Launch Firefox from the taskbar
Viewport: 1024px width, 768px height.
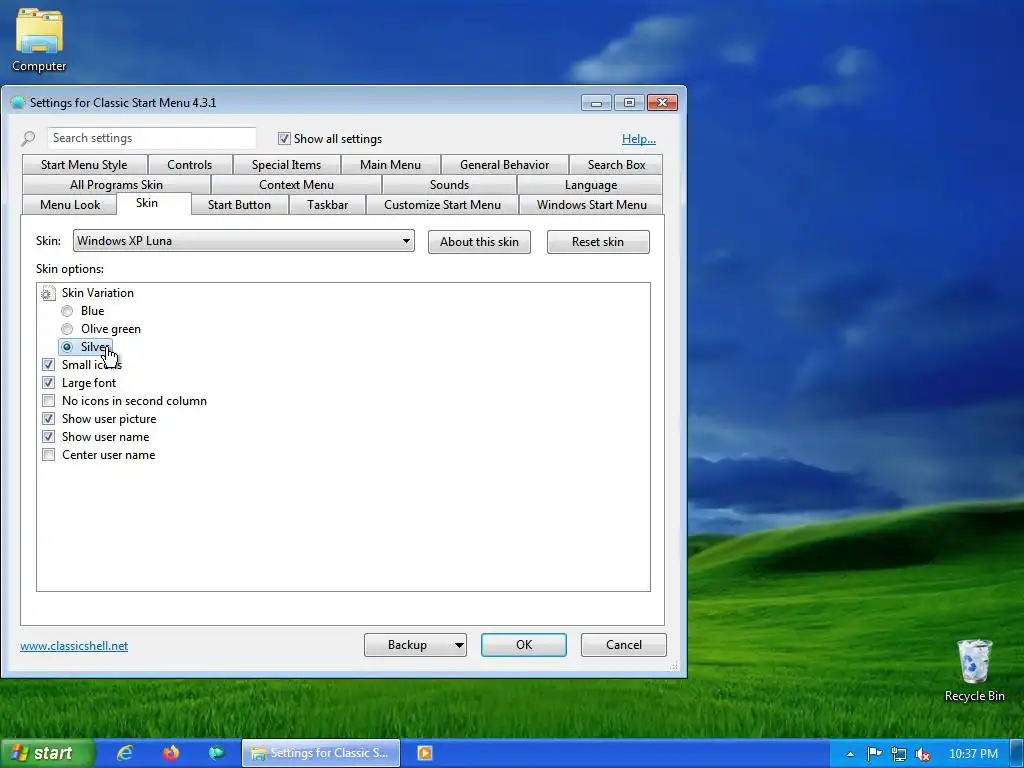(x=171, y=753)
